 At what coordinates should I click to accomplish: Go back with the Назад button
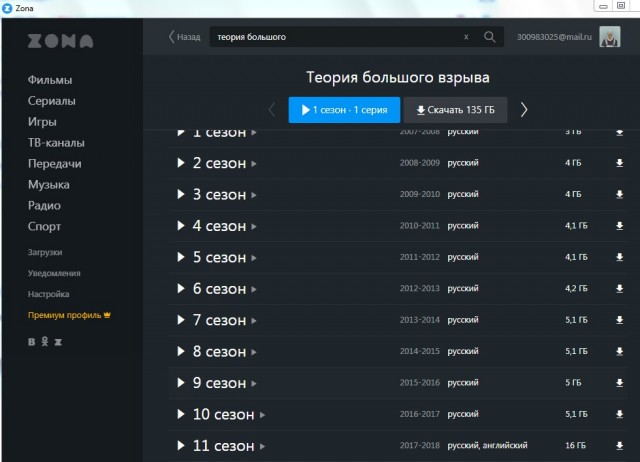[x=184, y=37]
